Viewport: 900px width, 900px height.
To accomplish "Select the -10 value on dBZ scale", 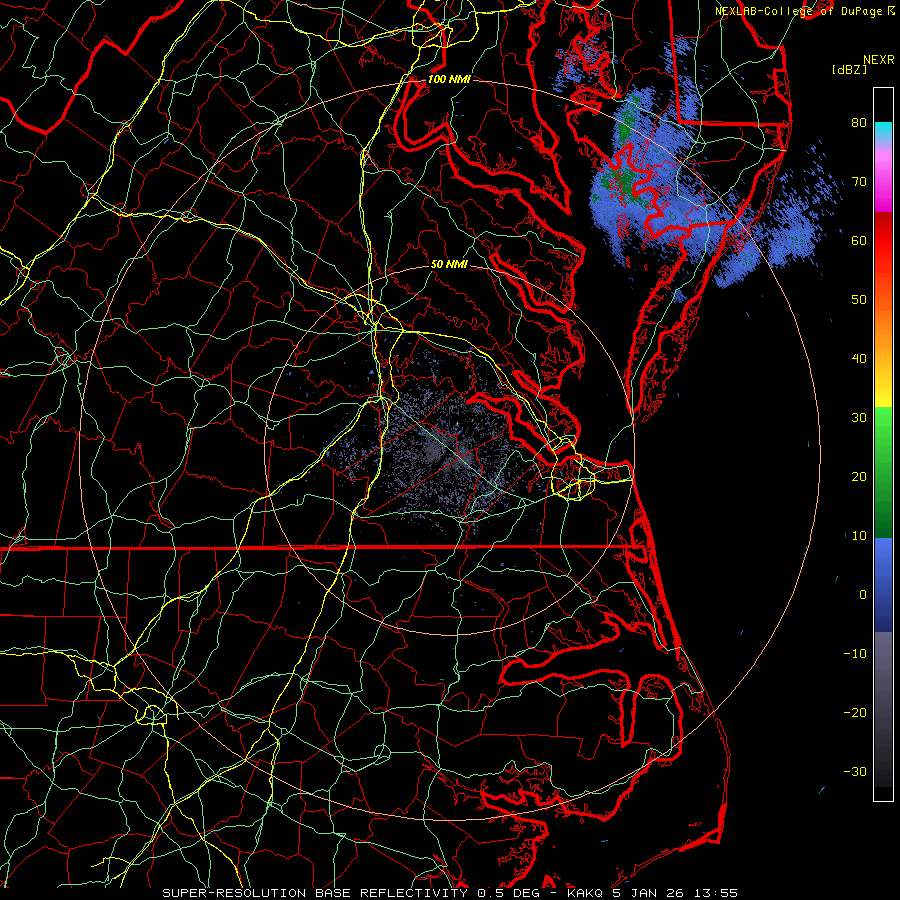I will [855, 654].
